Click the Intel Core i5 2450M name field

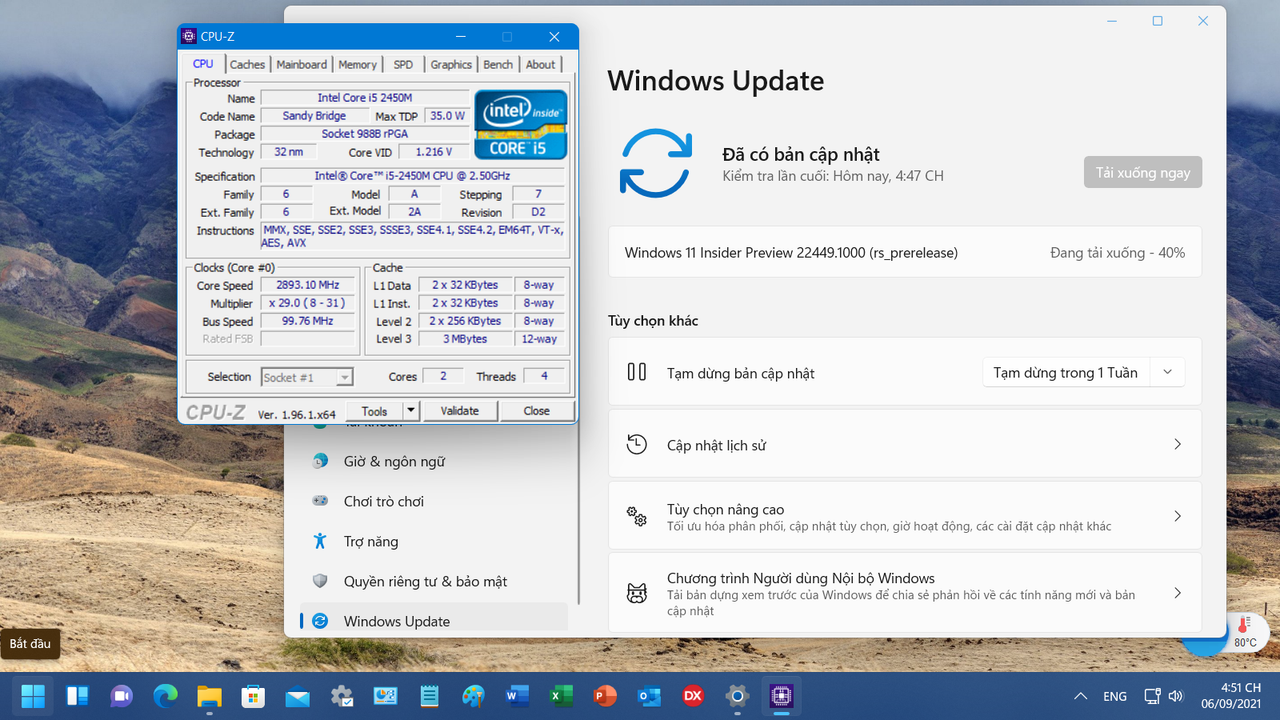coord(365,98)
